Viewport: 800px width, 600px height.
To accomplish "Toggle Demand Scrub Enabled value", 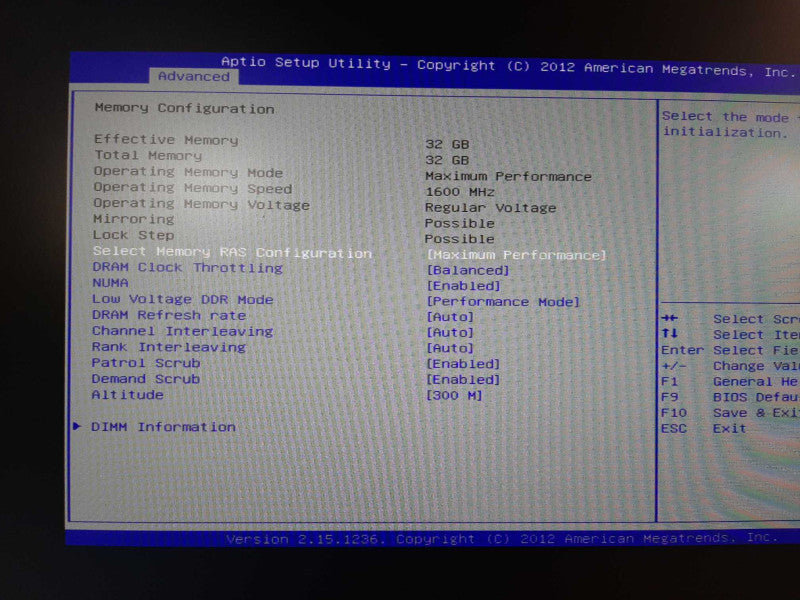I will 463,380.
